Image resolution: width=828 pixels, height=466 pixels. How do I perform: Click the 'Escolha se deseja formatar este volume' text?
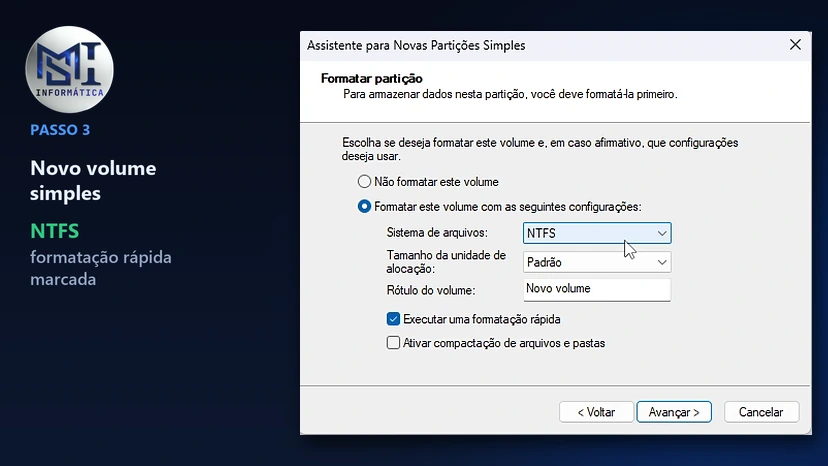pos(540,149)
